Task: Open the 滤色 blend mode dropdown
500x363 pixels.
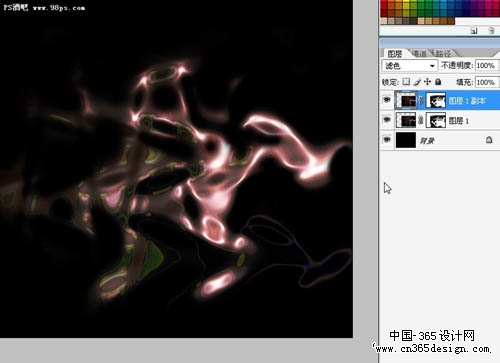Action: pyautogui.click(x=409, y=65)
